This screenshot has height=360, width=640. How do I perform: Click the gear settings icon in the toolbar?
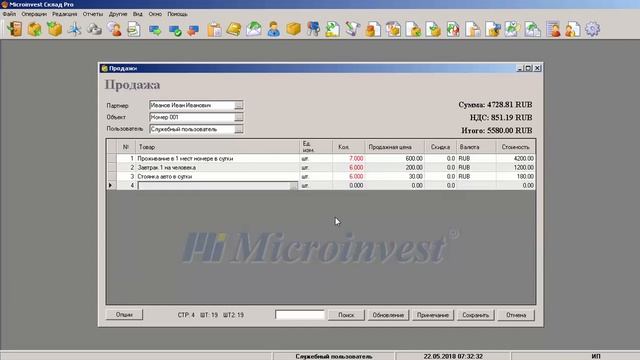592,29
